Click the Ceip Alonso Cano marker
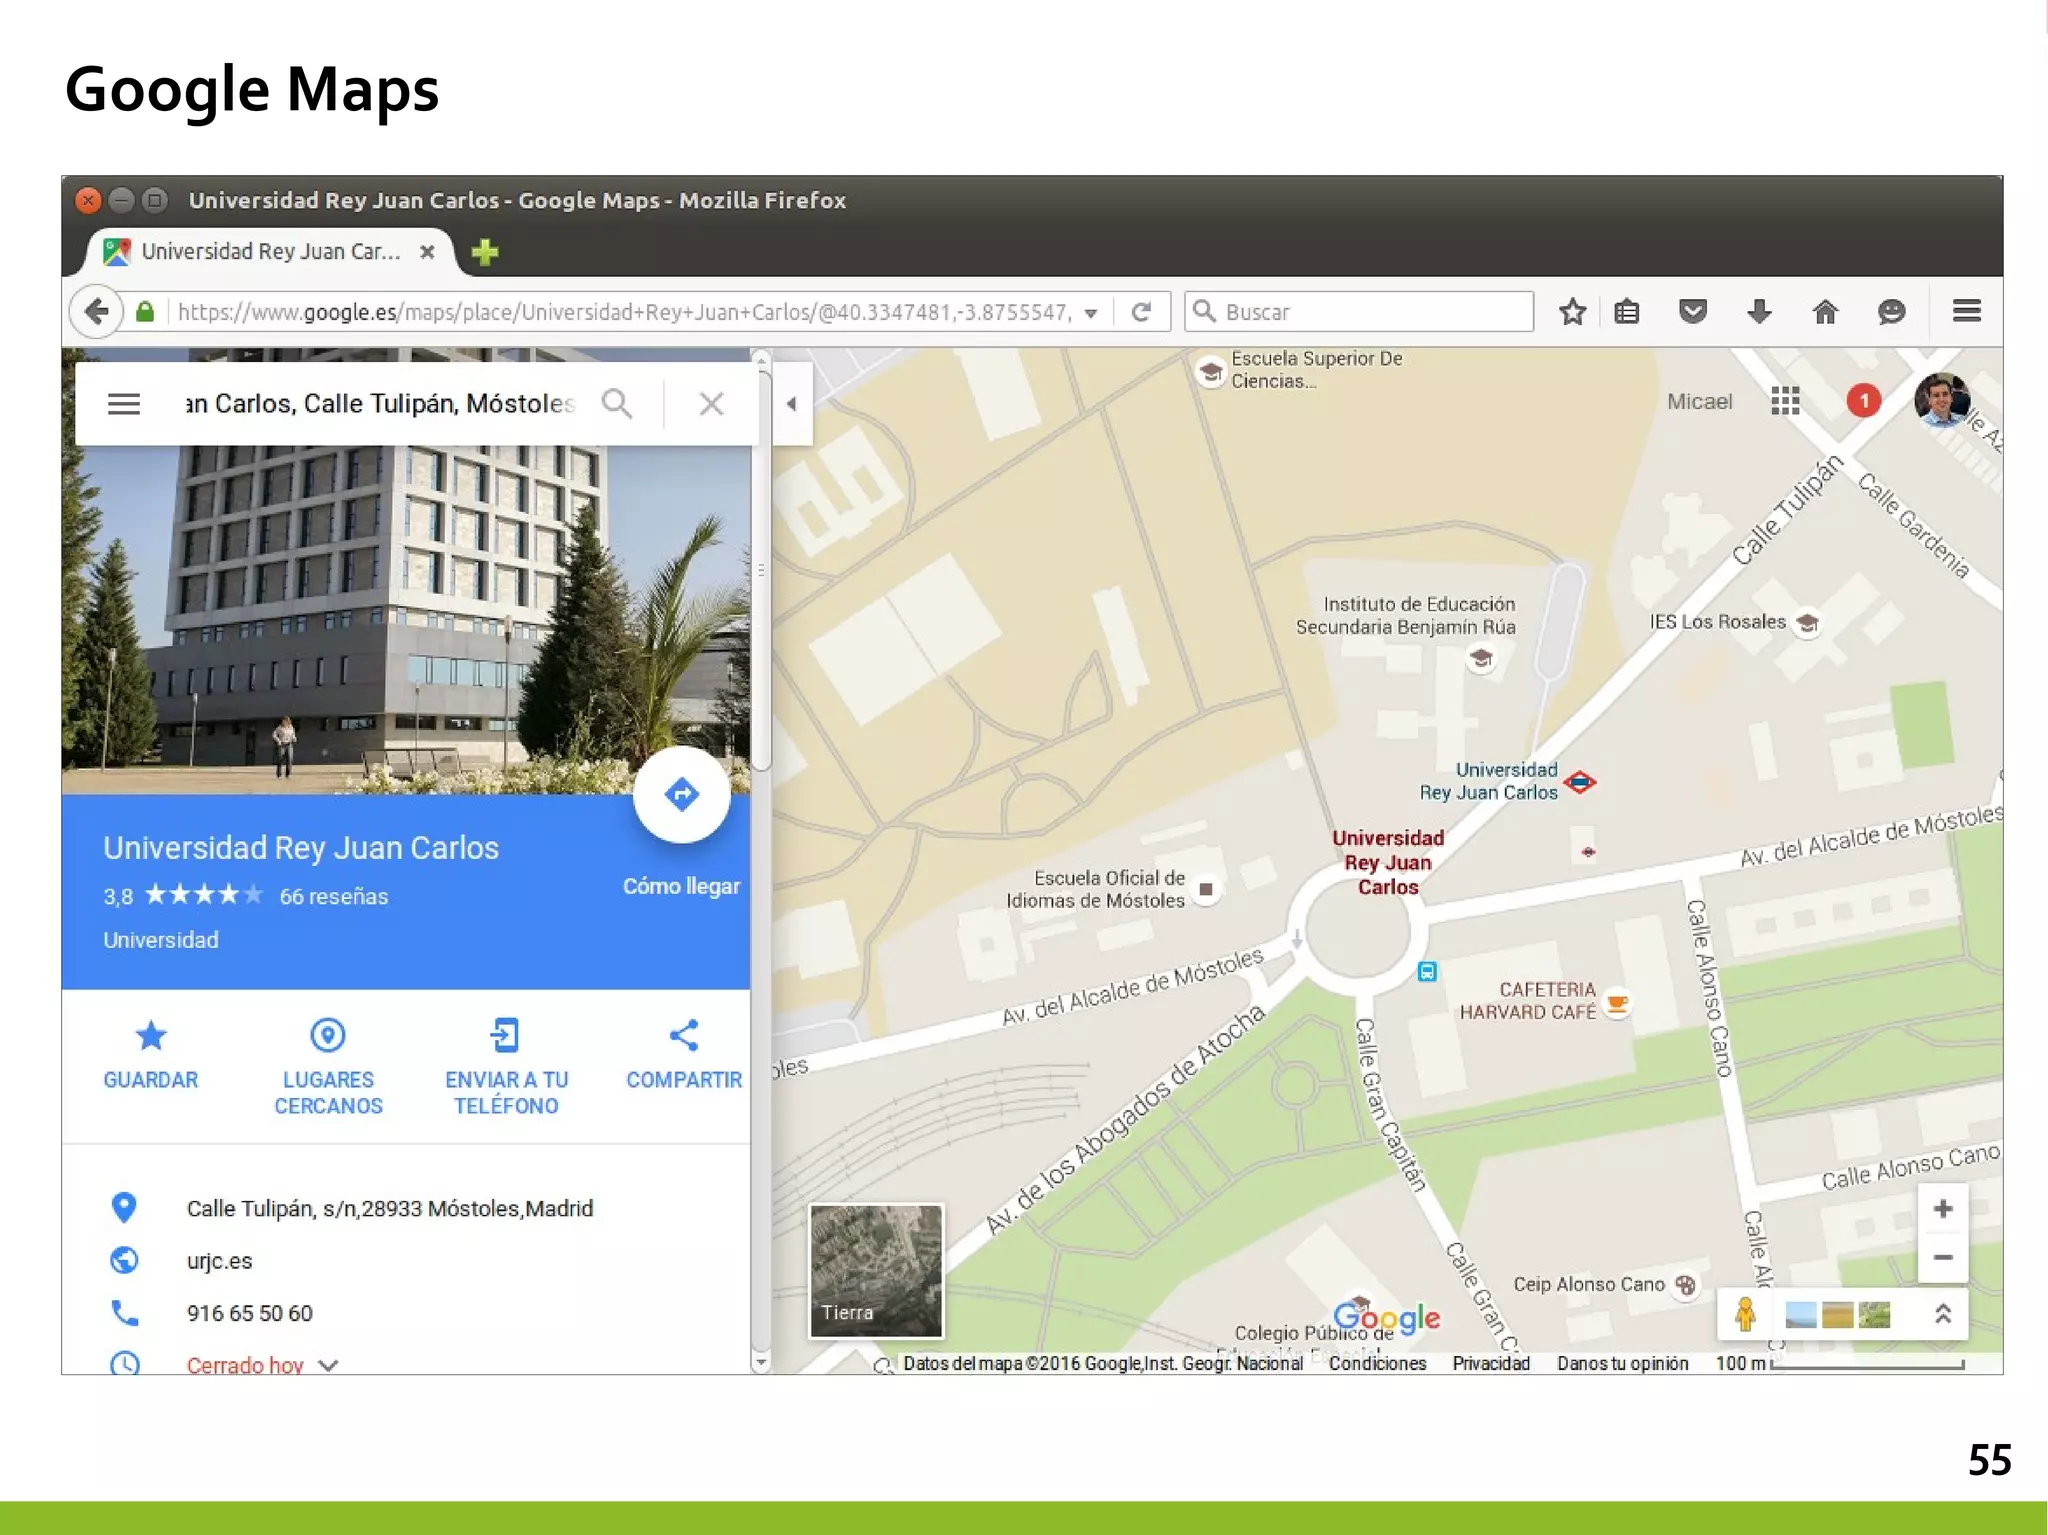The width and height of the screenshot is (2048, 1535). pyautogui.click(x=1685, y=1285)
